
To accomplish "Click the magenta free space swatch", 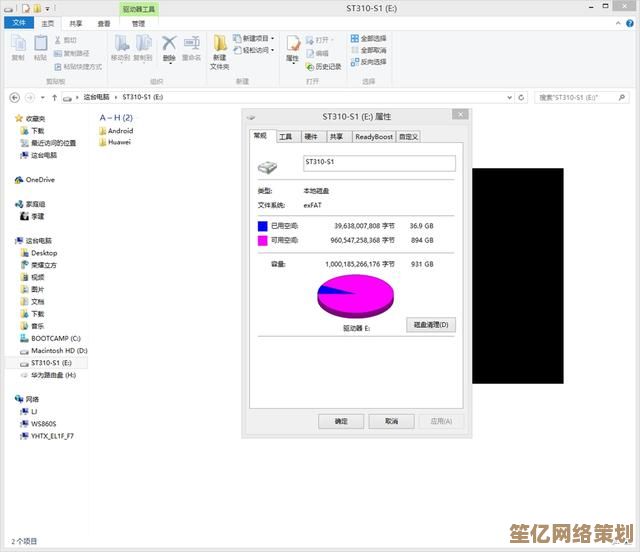I will (263, 240).
